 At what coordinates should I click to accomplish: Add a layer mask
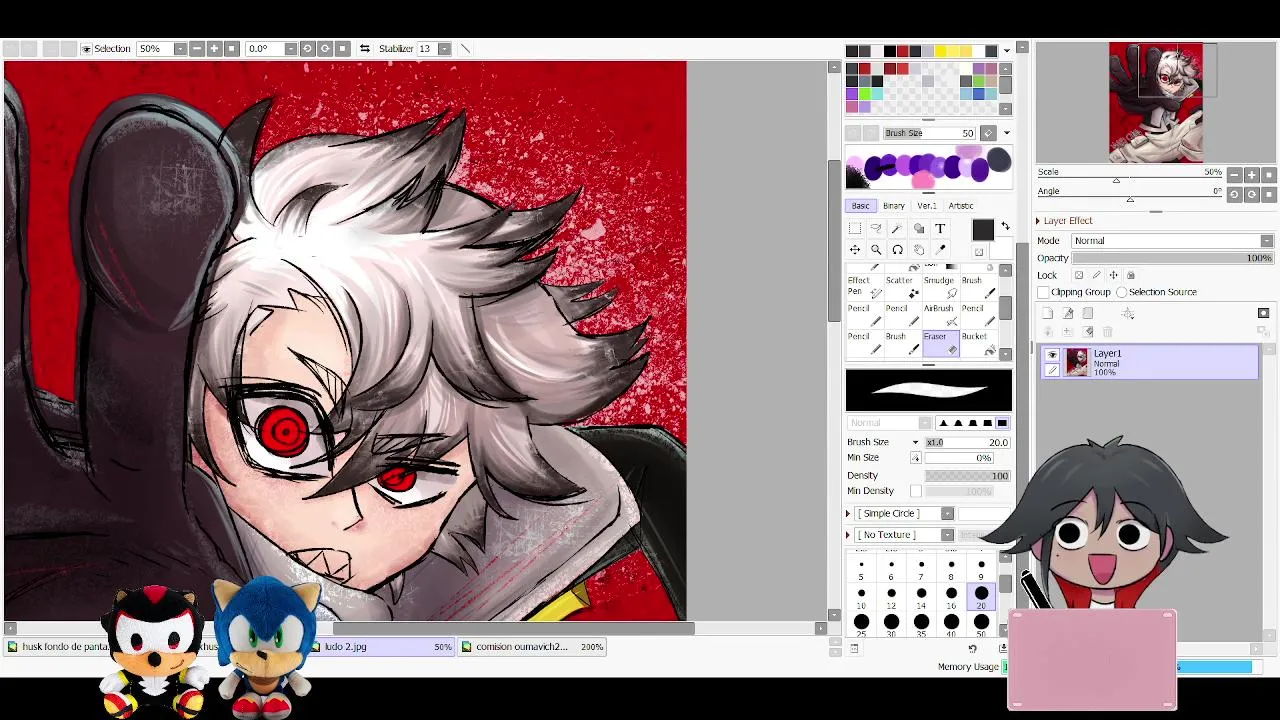point(1263,313)
